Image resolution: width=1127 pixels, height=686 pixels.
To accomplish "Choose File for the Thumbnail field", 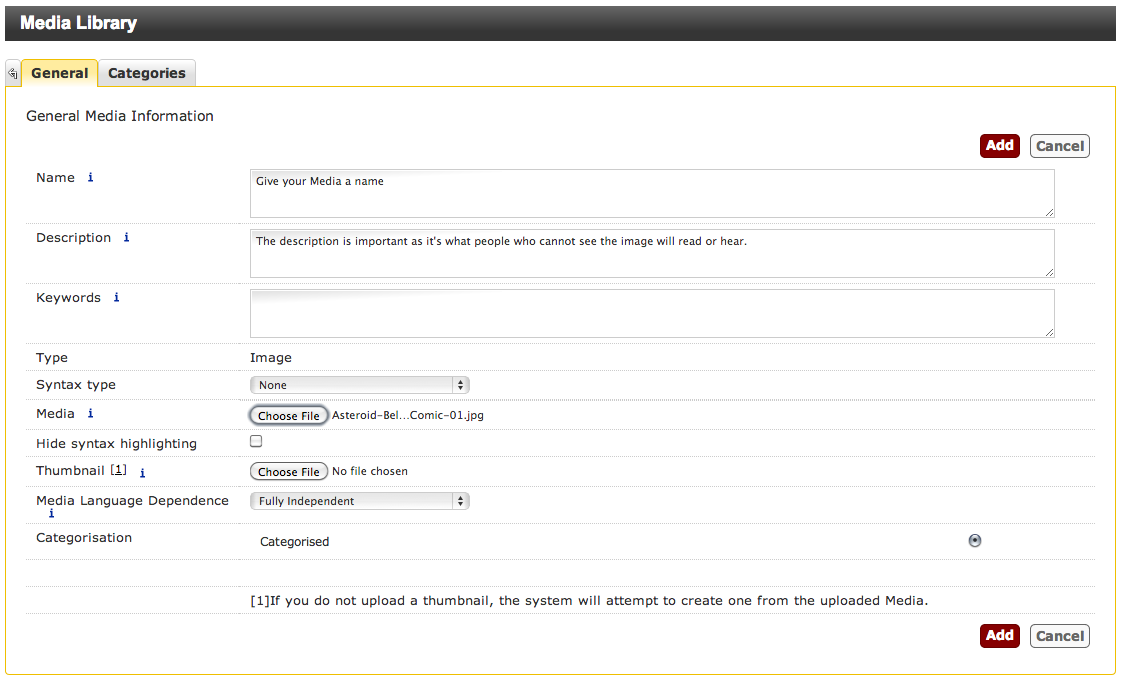I will tap(288, 471).
